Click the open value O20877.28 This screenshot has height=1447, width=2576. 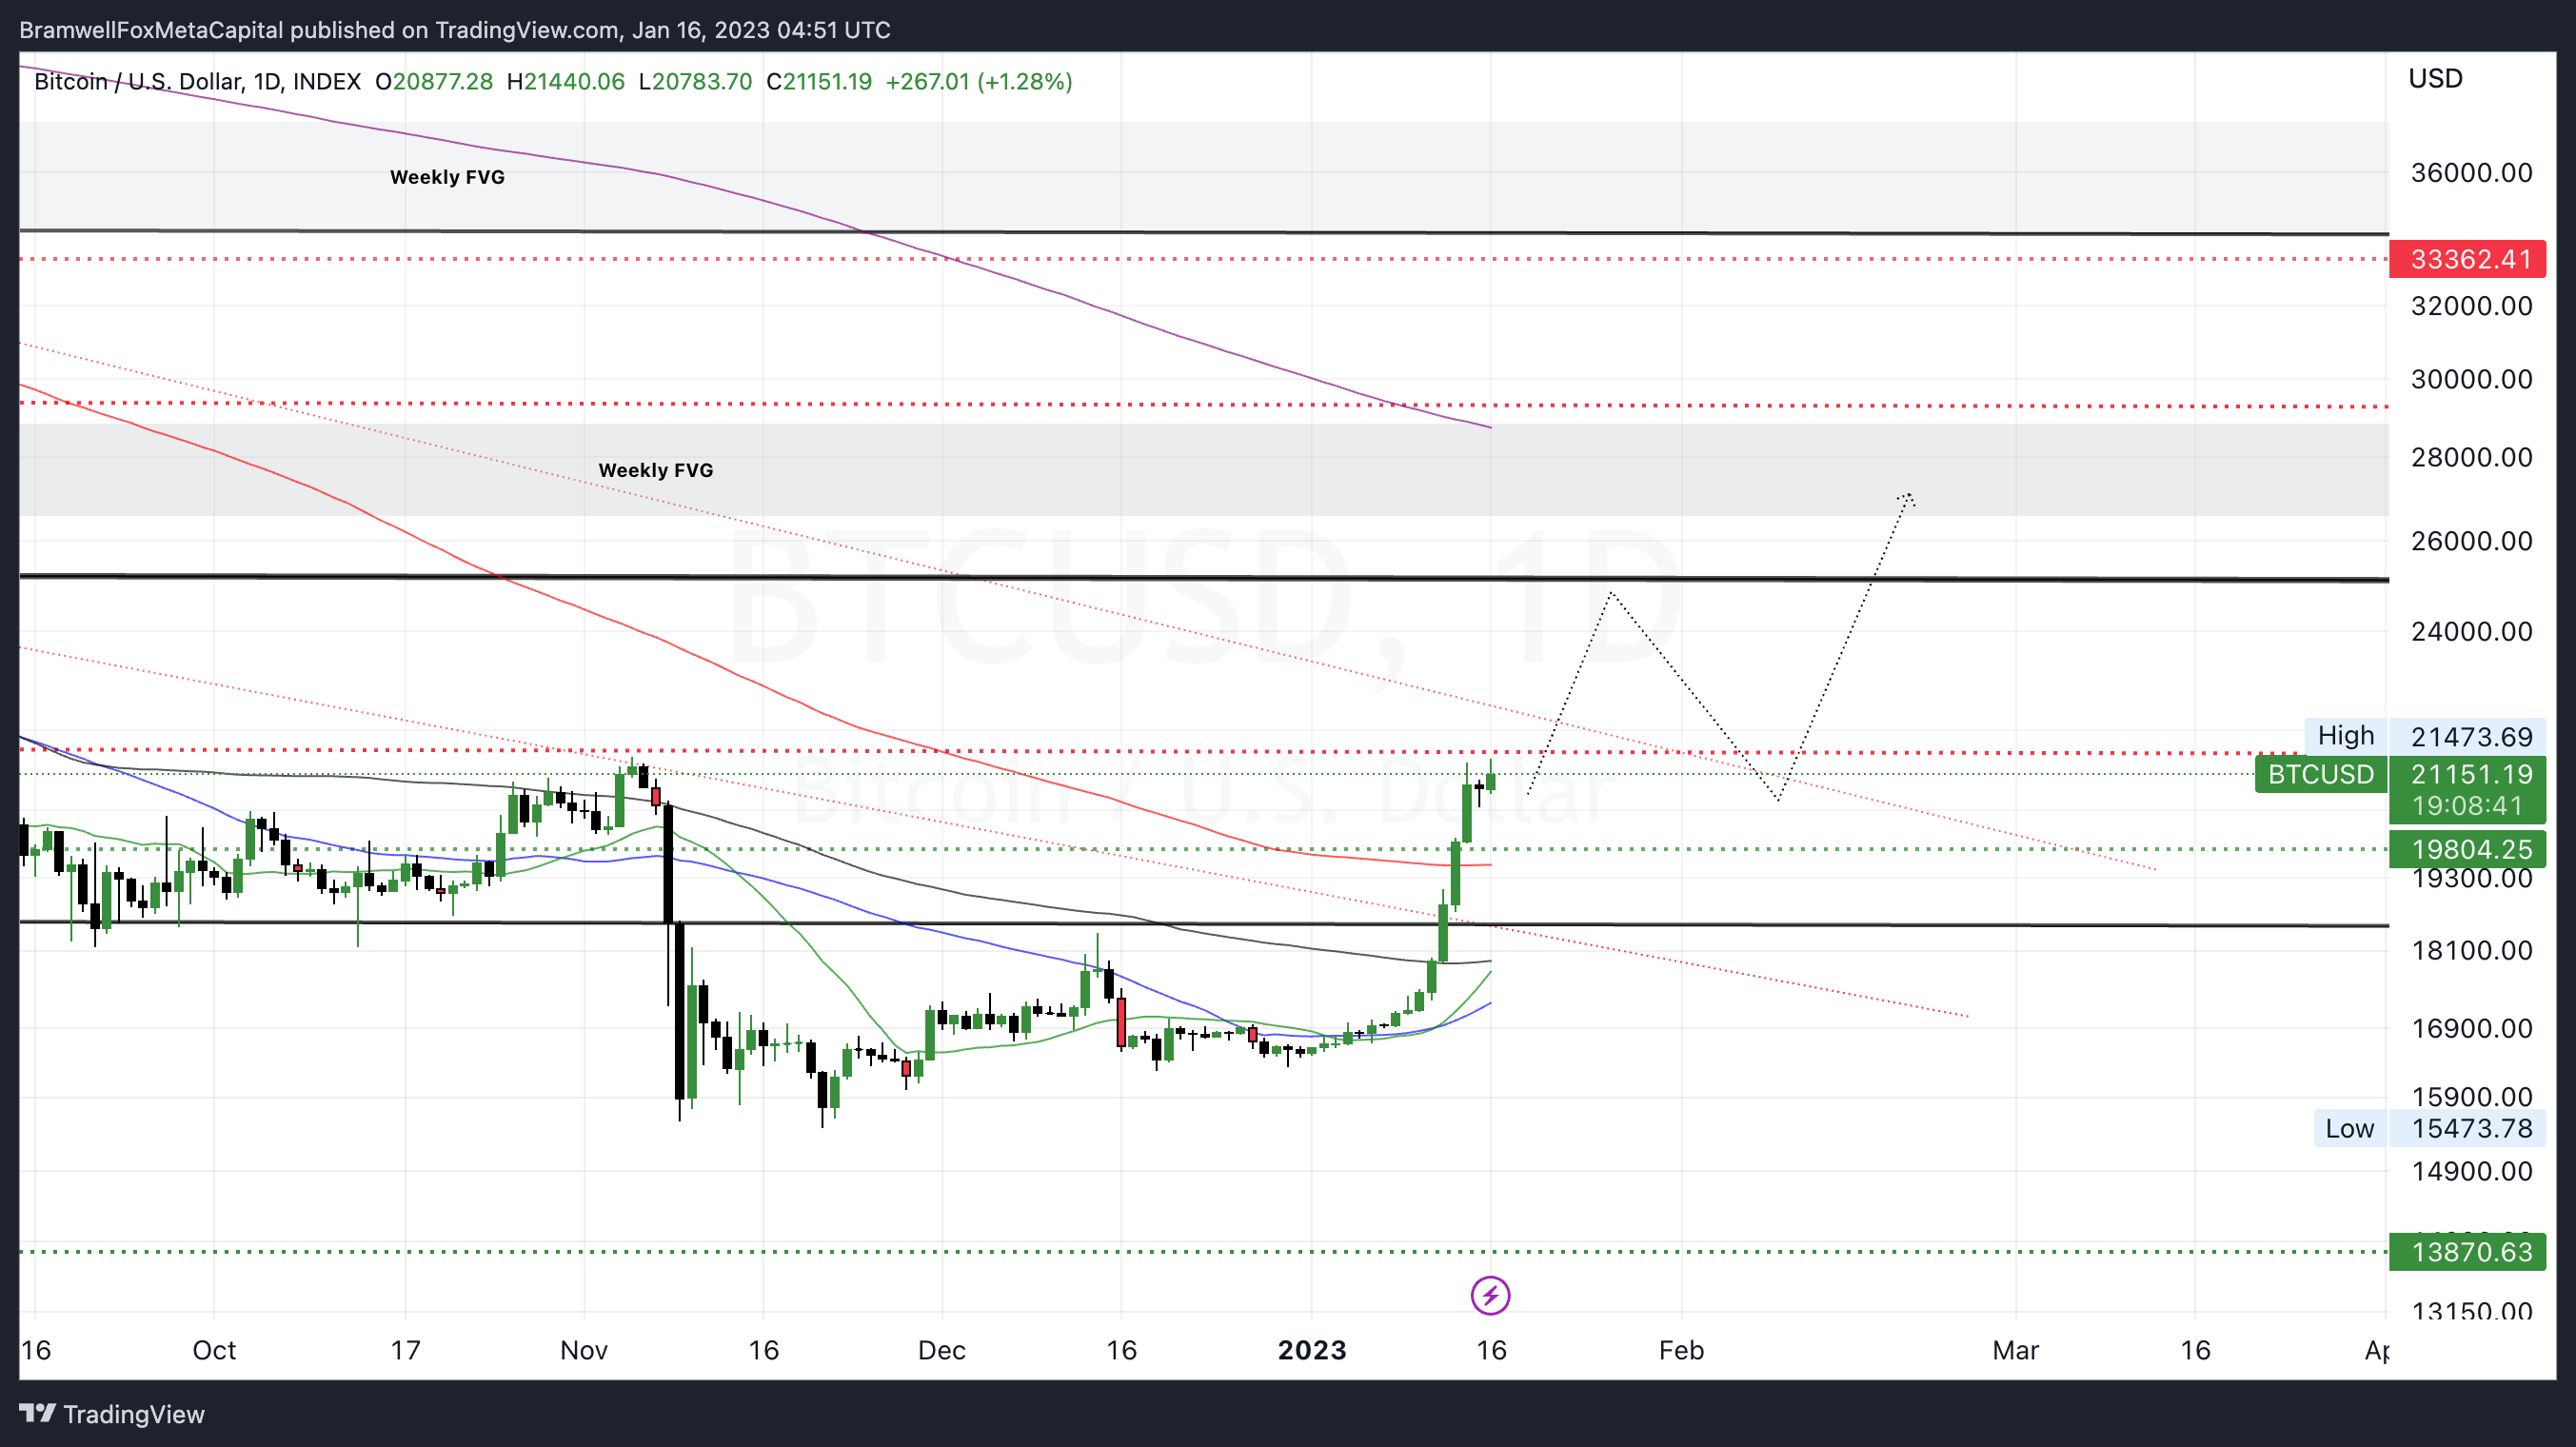(x=433, y=81)
